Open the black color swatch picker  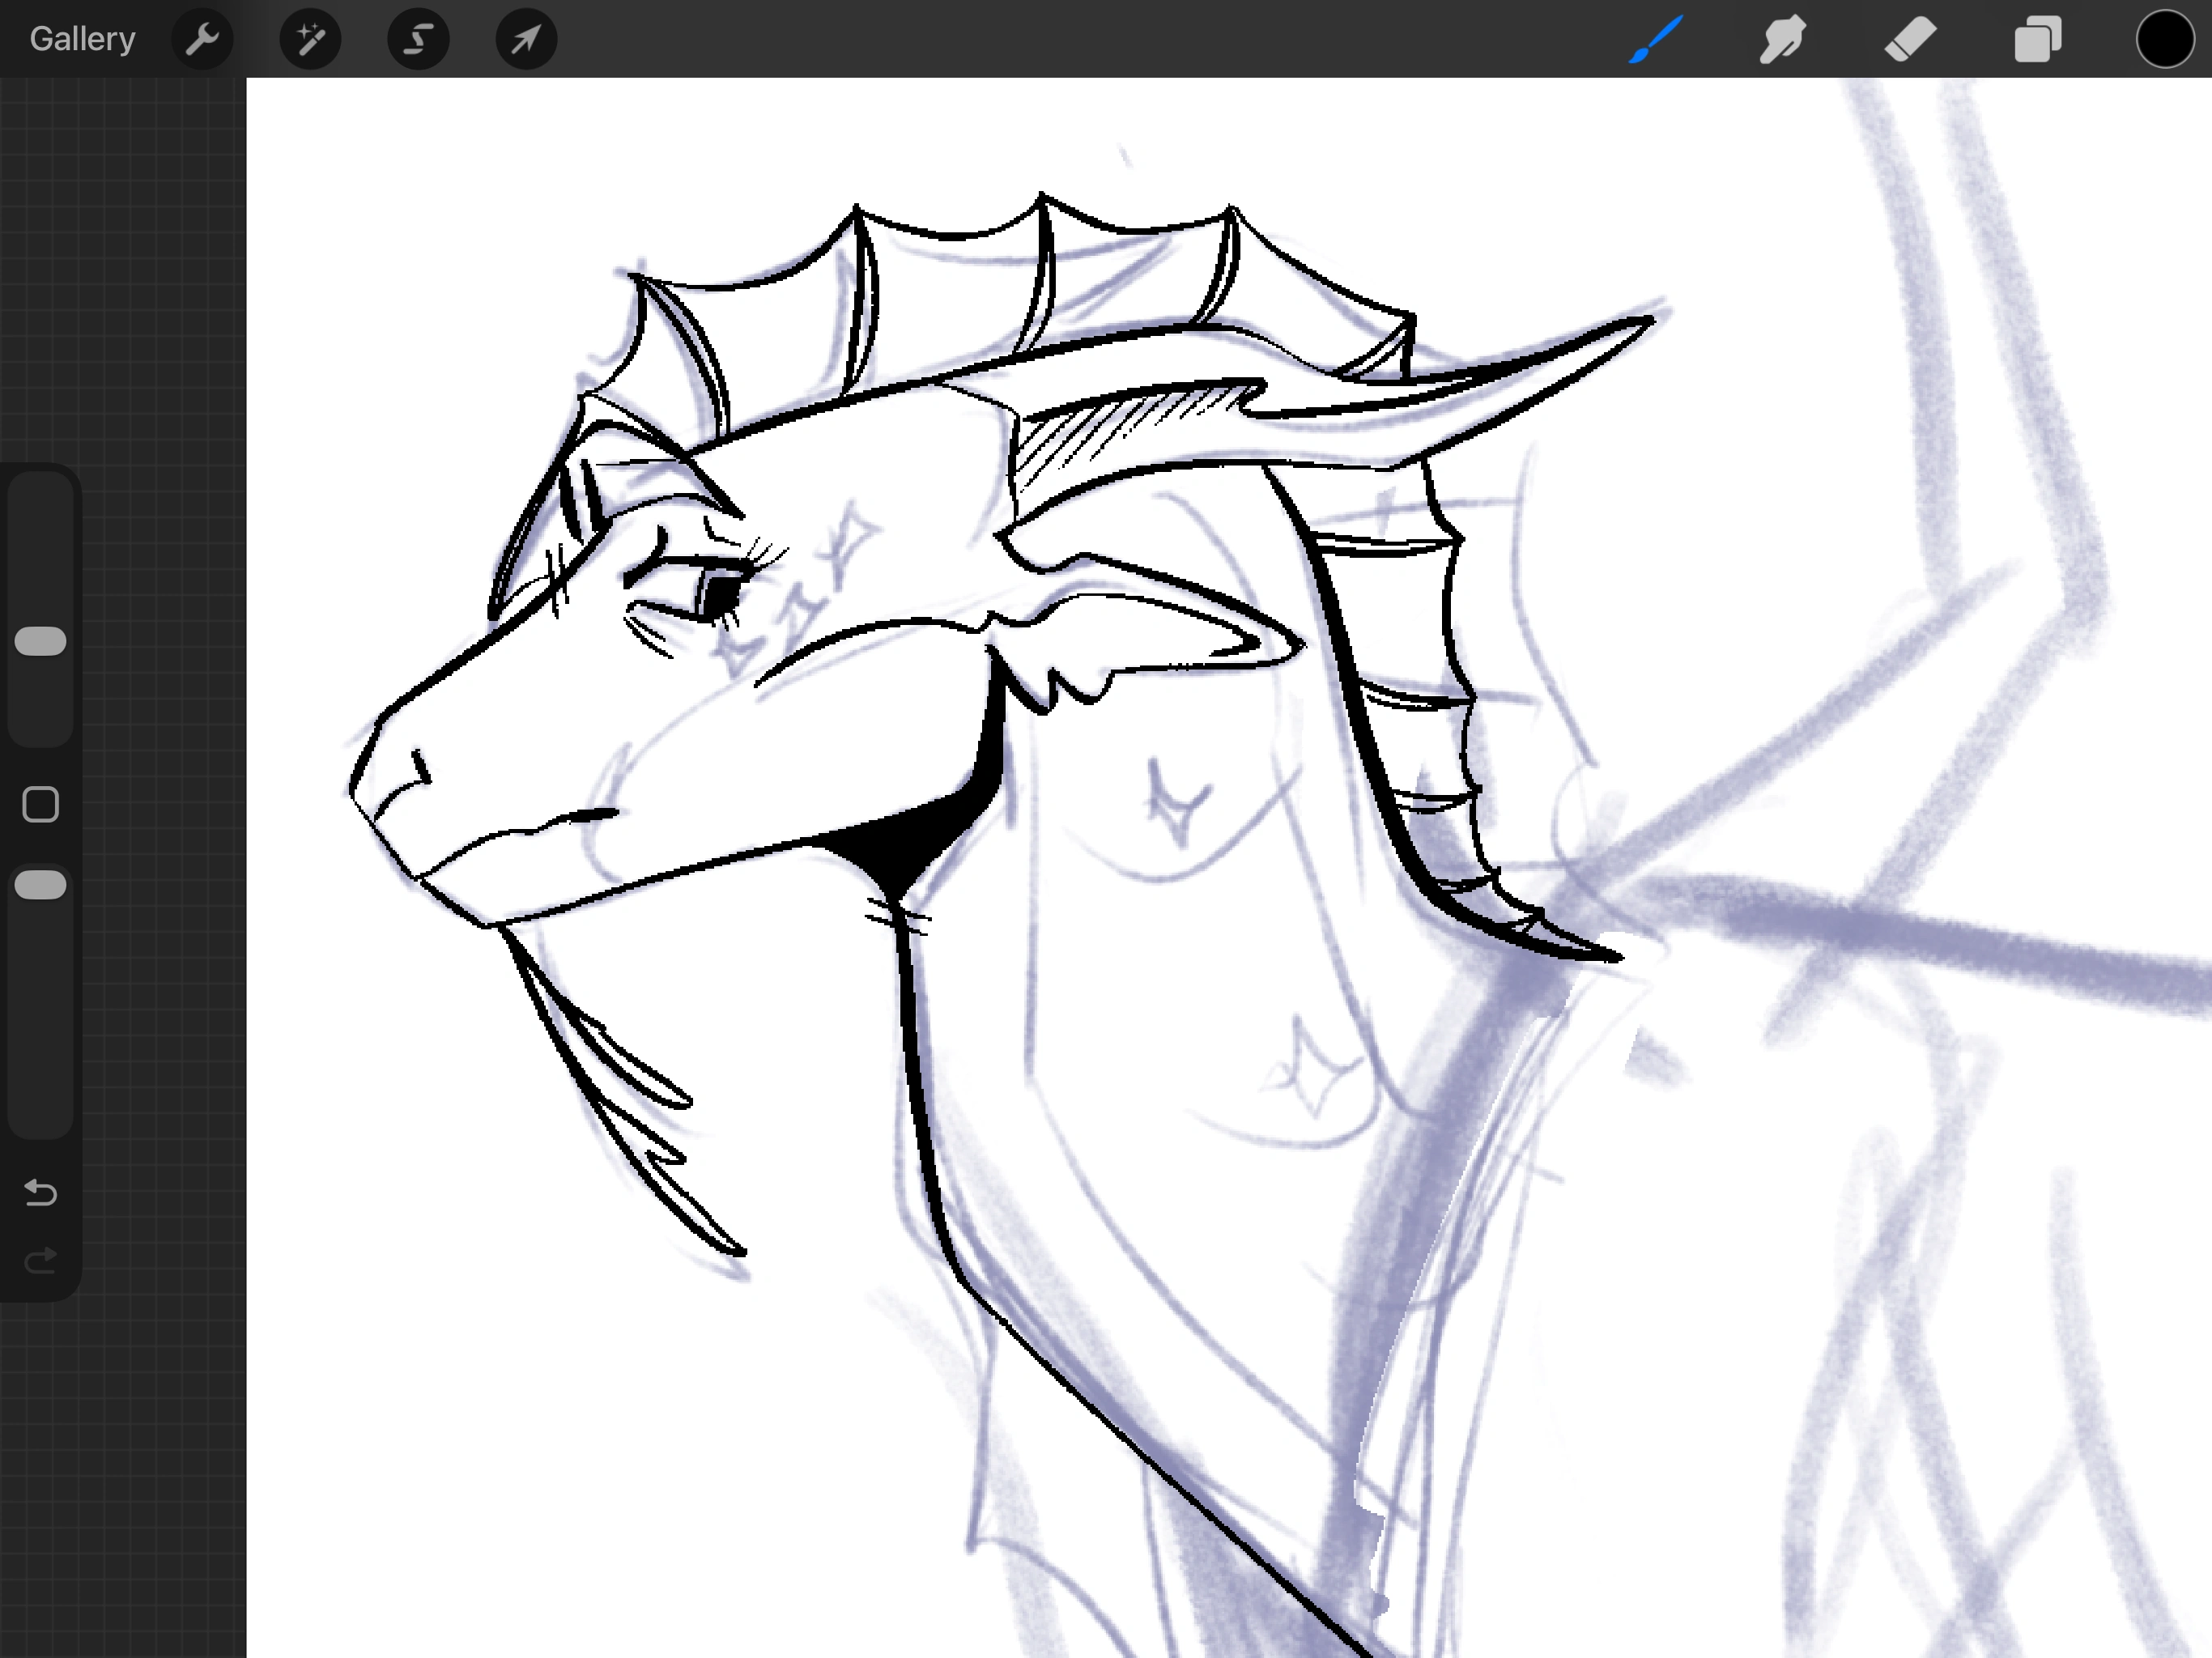2164,40
